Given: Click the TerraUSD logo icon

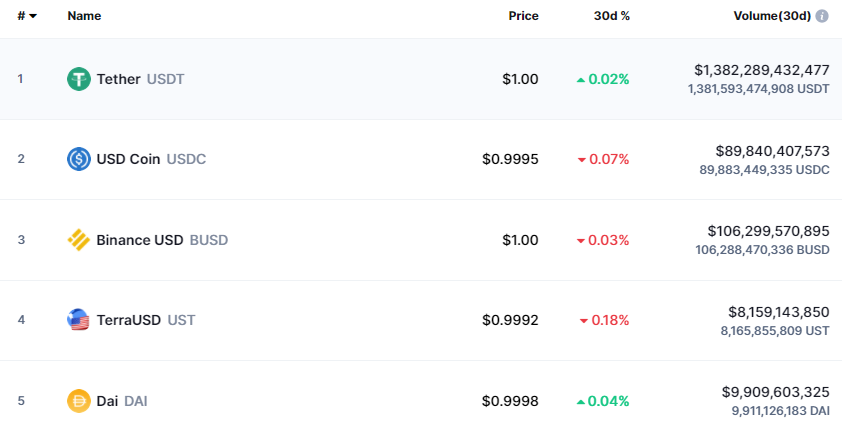Looking at the screenshot, I should coord(79,320).
